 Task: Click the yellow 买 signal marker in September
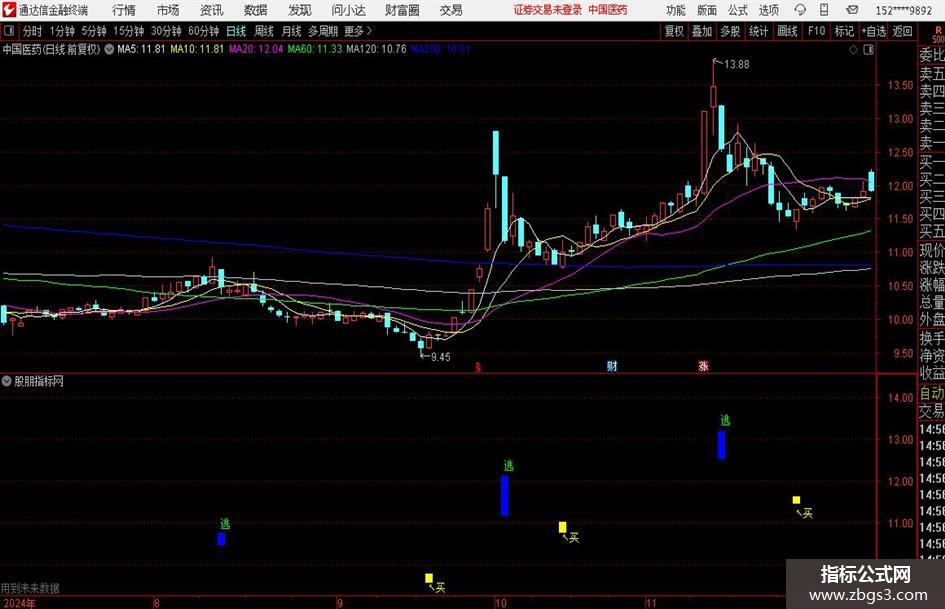click(429, 578)
